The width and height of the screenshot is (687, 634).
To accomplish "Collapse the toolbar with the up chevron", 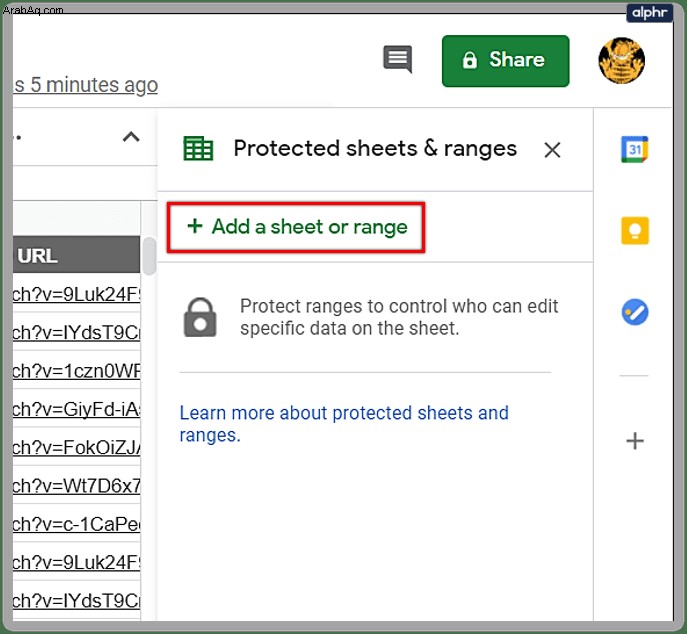I will (131, 137).
